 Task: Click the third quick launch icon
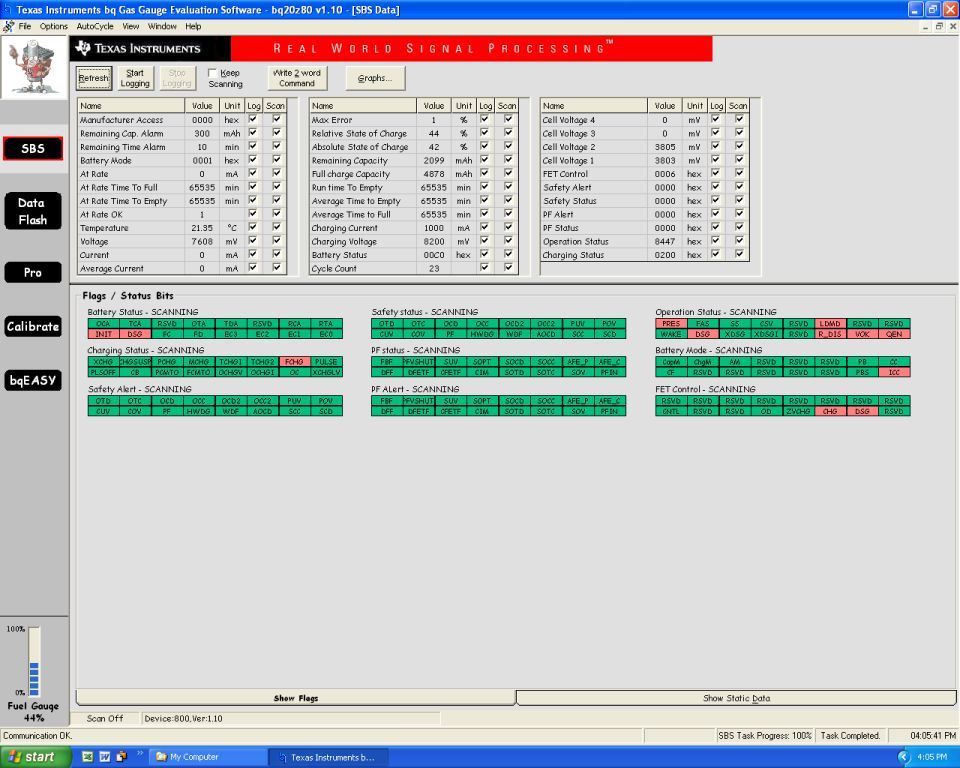point(121,757)
